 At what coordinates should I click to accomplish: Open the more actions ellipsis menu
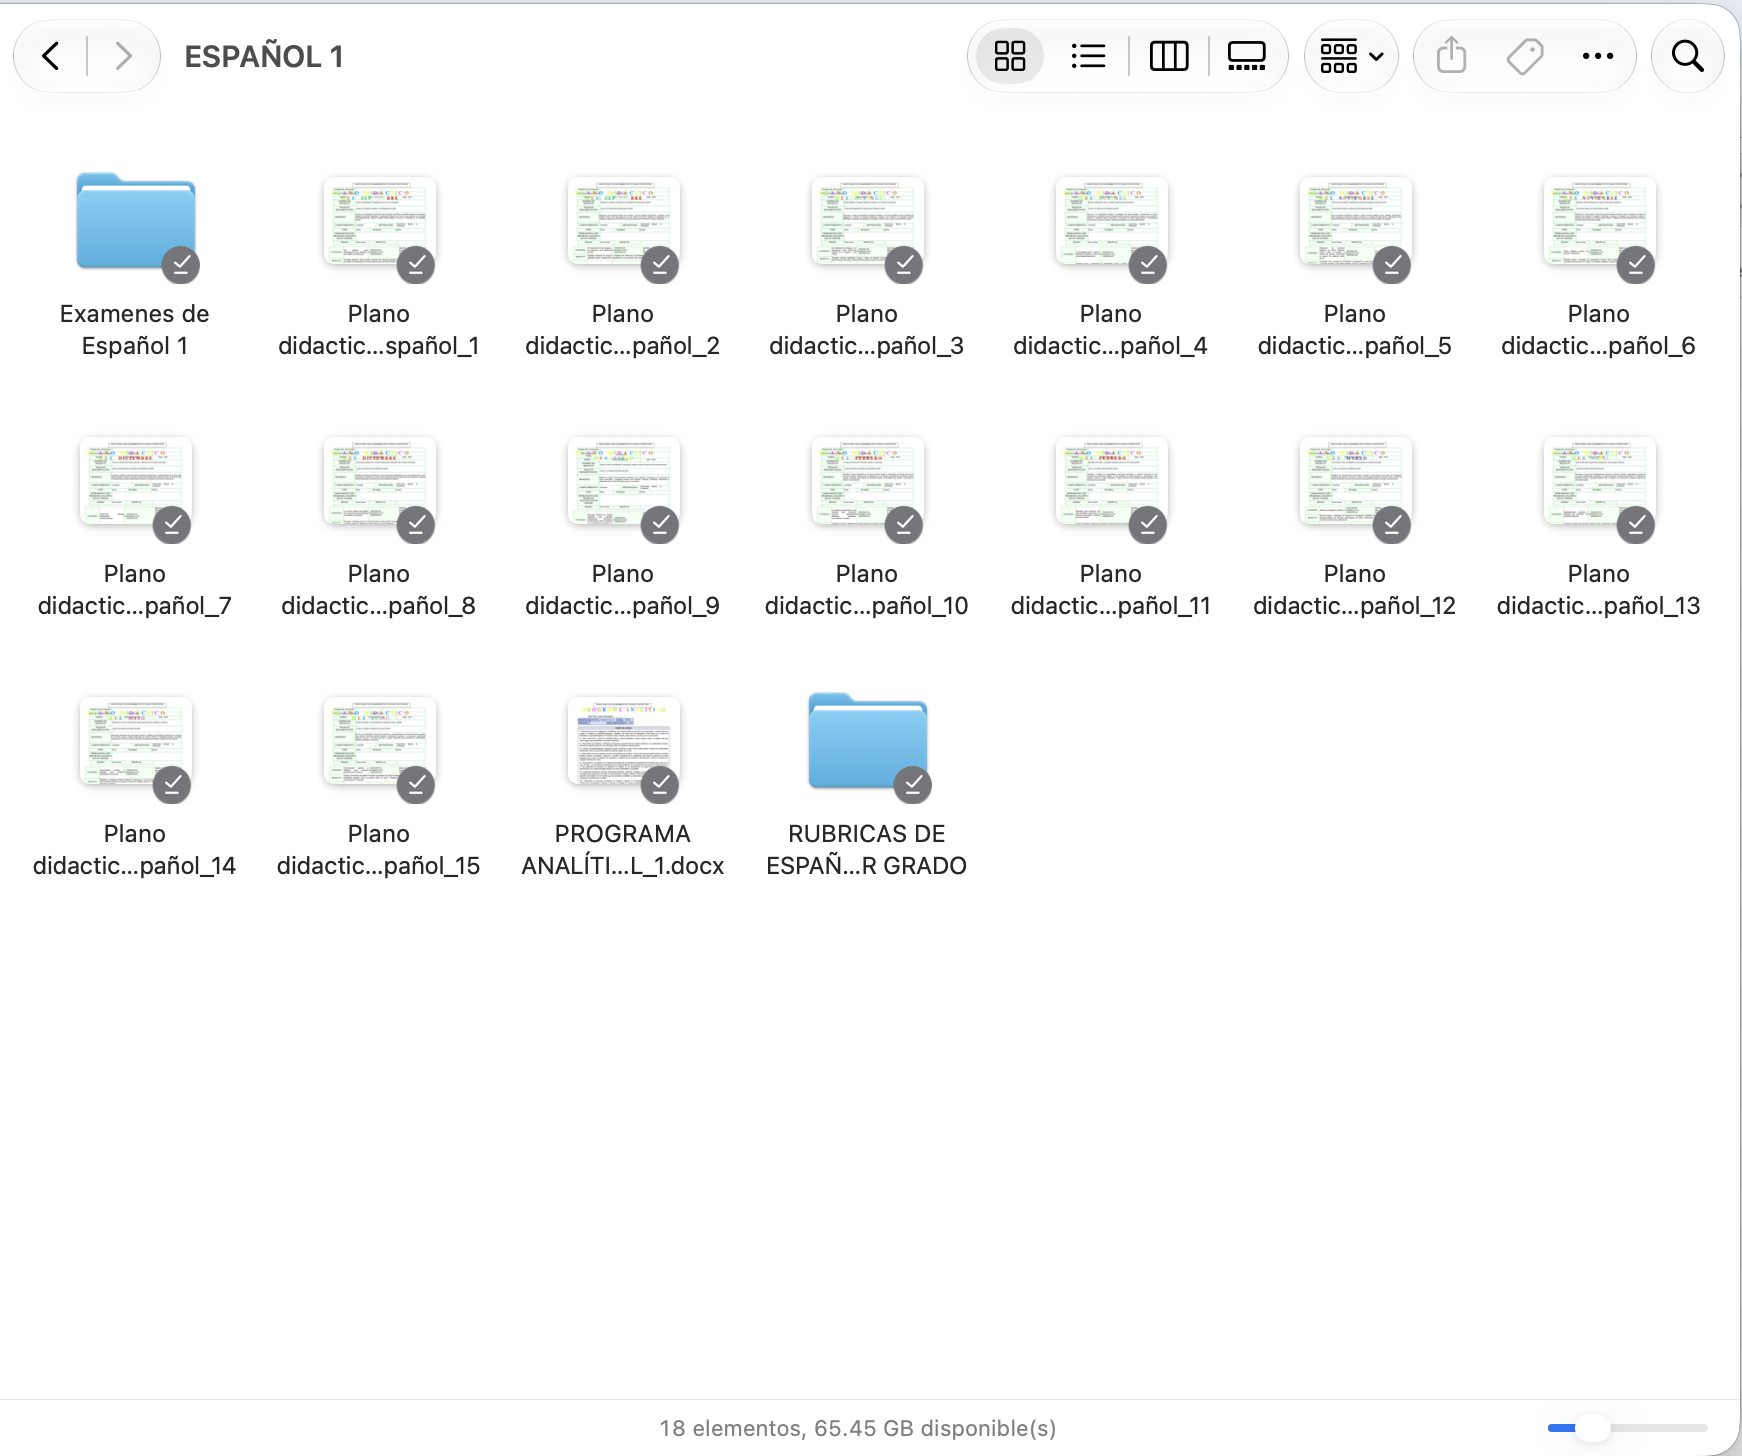(1598, 56)
